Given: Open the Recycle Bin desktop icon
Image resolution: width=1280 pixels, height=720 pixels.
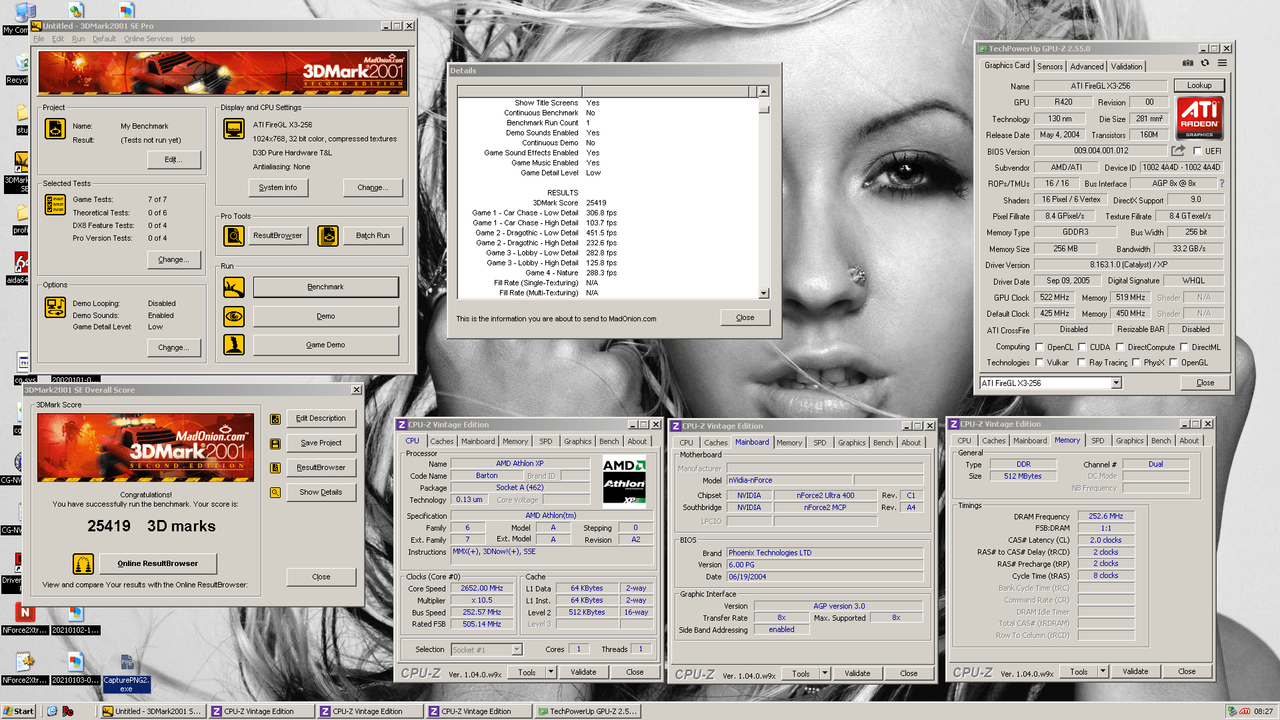Looking at the screenshot, I should [x=17, y=68].
